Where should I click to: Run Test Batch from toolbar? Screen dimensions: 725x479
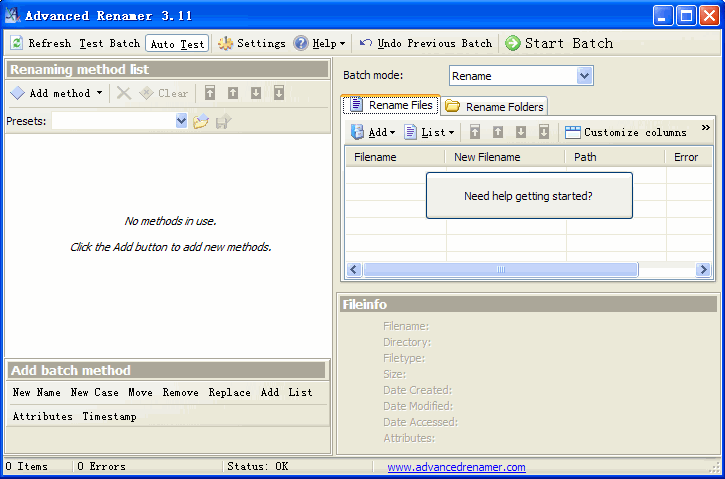(x=110, y=43)
